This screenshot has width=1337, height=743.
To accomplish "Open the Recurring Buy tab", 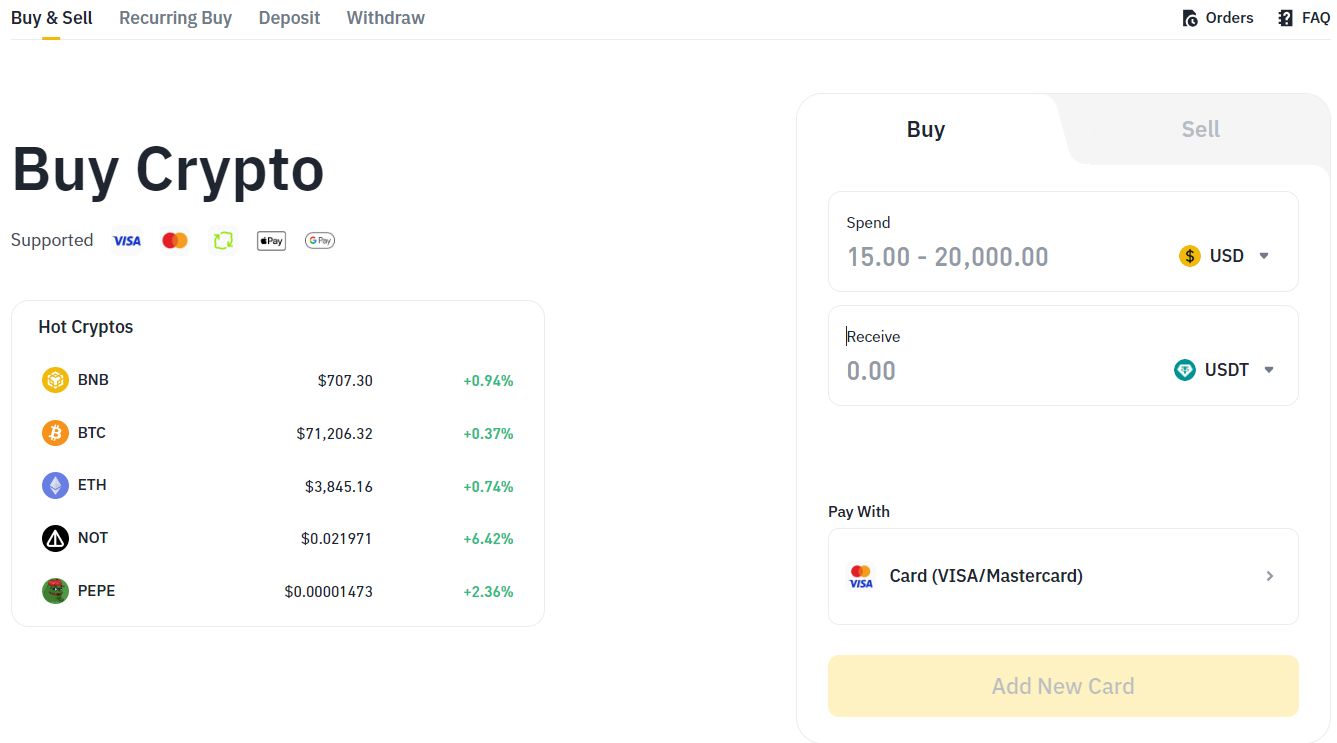I will [175, 18].
